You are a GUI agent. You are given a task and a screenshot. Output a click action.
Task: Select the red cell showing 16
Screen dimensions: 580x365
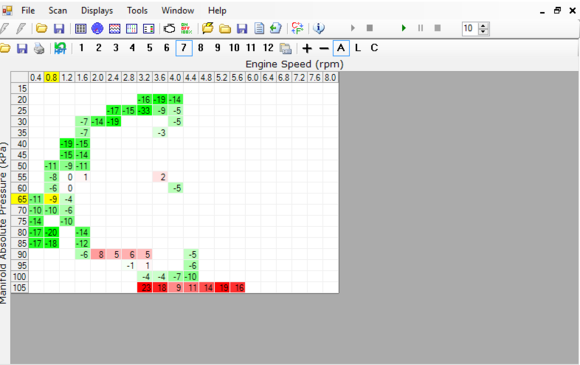click(x=237, y=287)
